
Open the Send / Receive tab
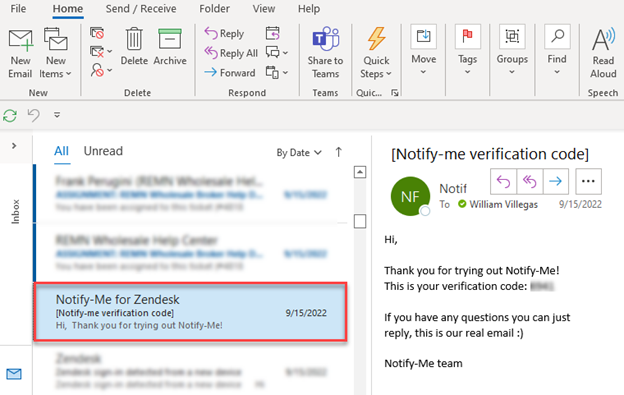(141, 9)
